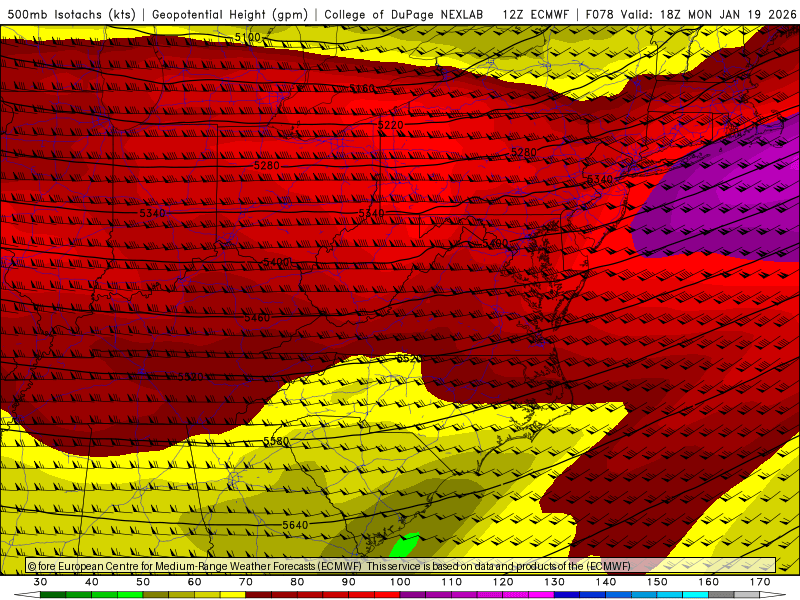This screenshot has height=600, width=800.
Task: Click the '70' color scale label
Action: click(x=246, y=582)
